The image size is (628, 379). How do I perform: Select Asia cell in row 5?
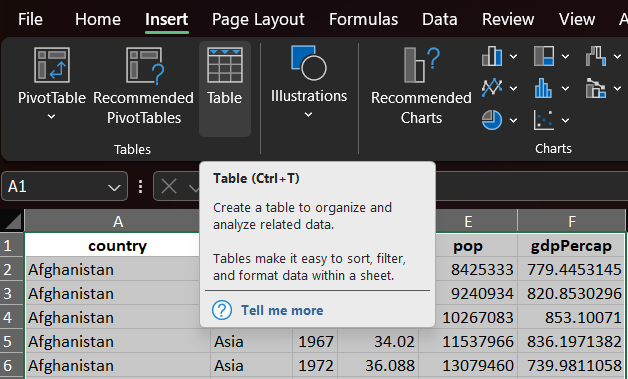[251, 341]
